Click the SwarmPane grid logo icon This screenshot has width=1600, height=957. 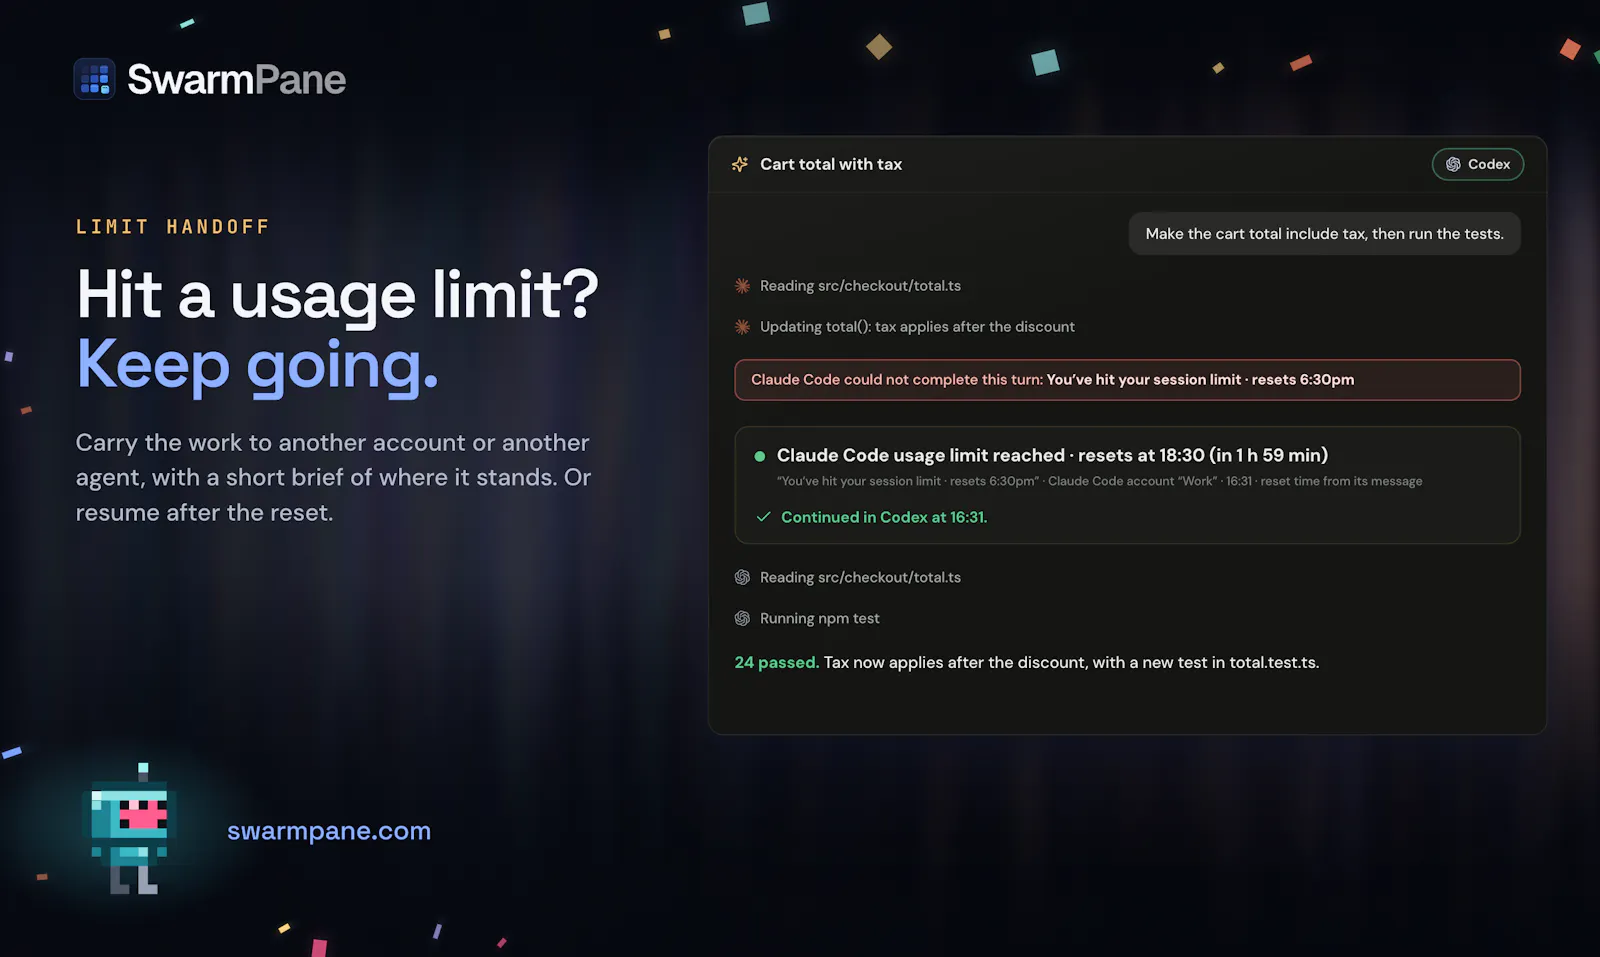pyautogui.click(x=95, y=79)
